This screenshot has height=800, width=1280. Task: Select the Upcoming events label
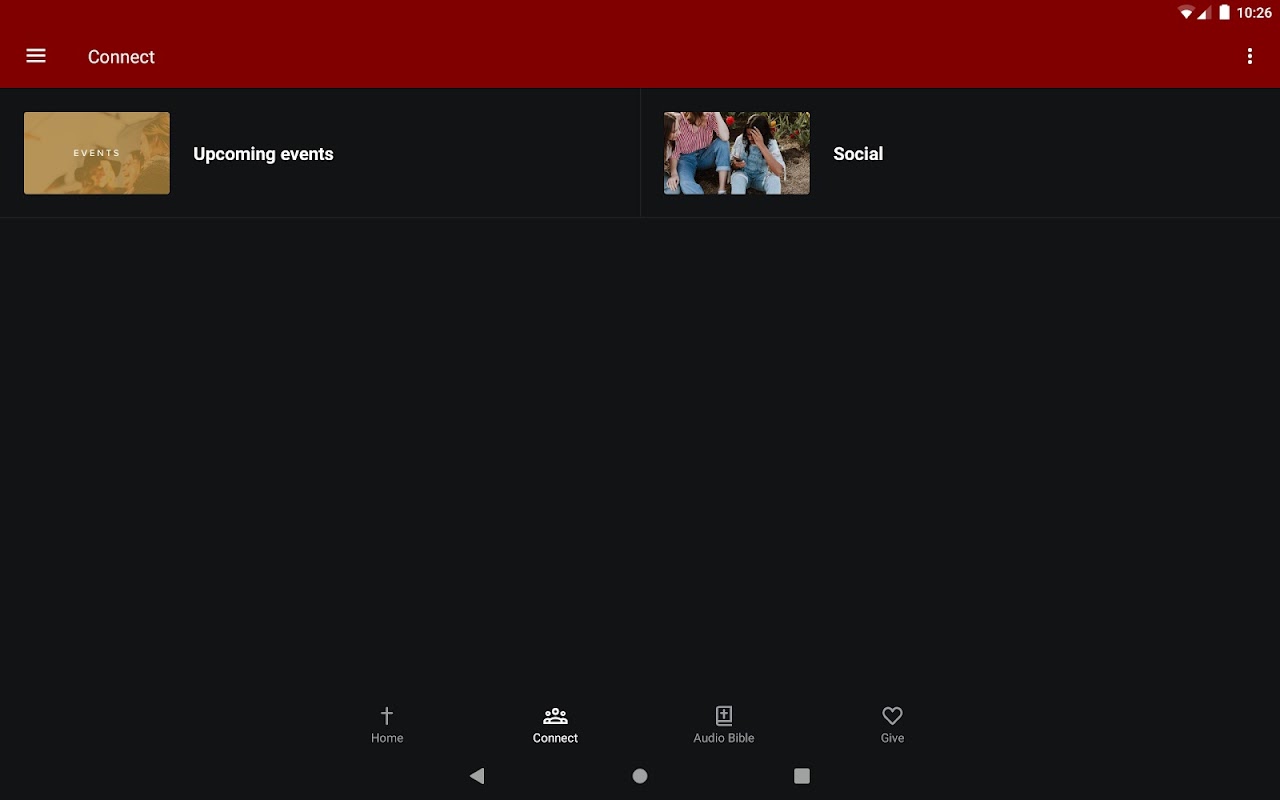coord(263,154)
